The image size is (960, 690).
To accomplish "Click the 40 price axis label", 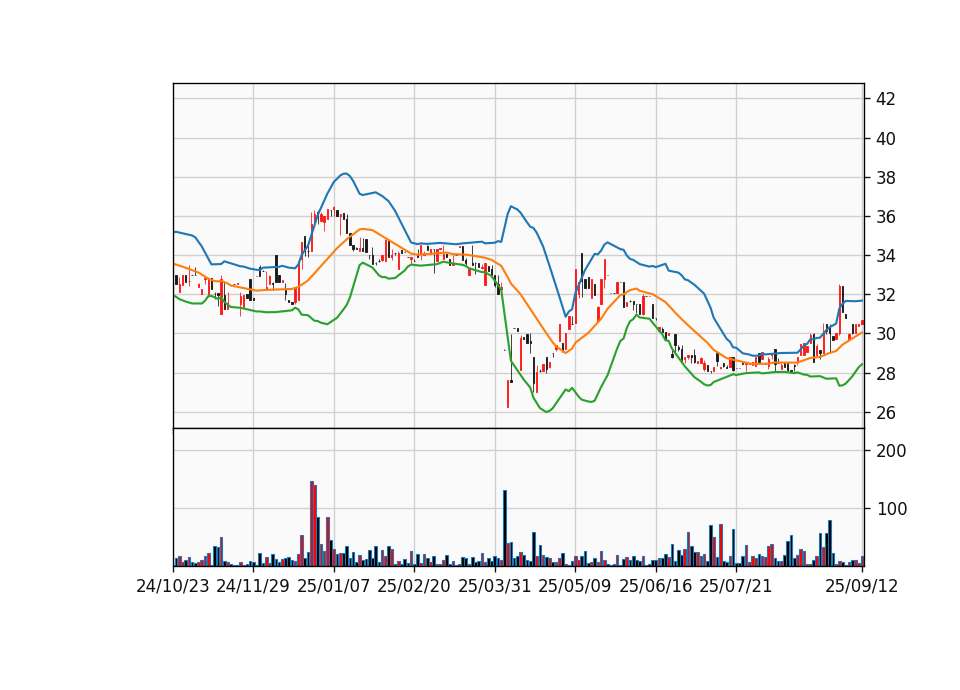I will [886, 139].
